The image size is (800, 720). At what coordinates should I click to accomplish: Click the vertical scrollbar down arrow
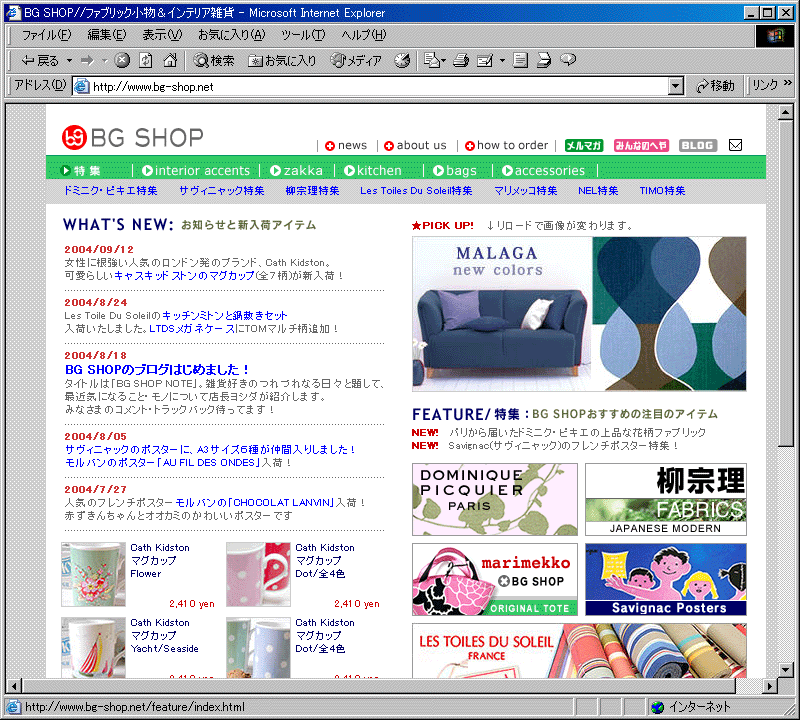(x=786, y=669)
